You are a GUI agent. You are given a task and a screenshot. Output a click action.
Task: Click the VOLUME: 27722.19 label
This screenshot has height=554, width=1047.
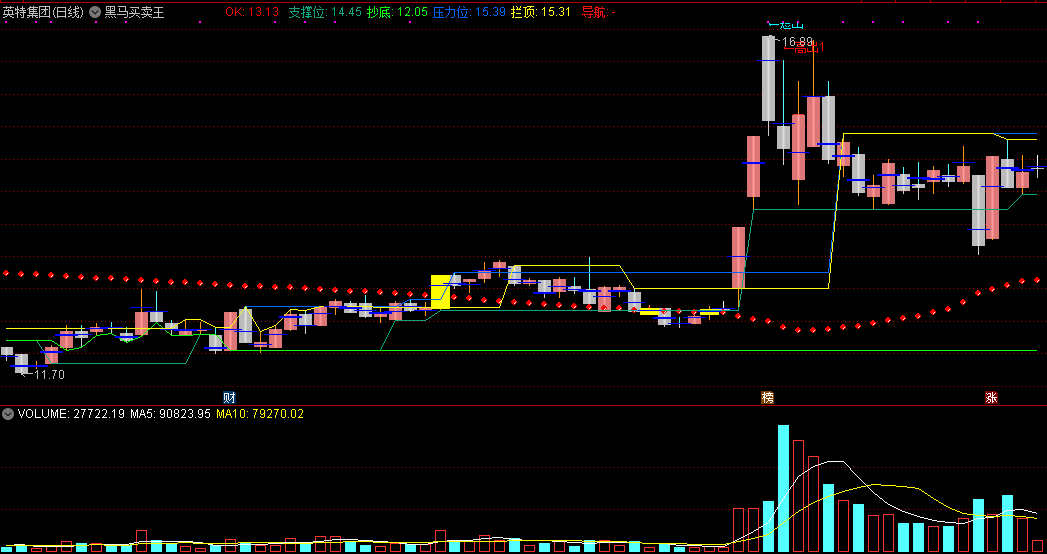pyautogui.click(x=71, y=414)
